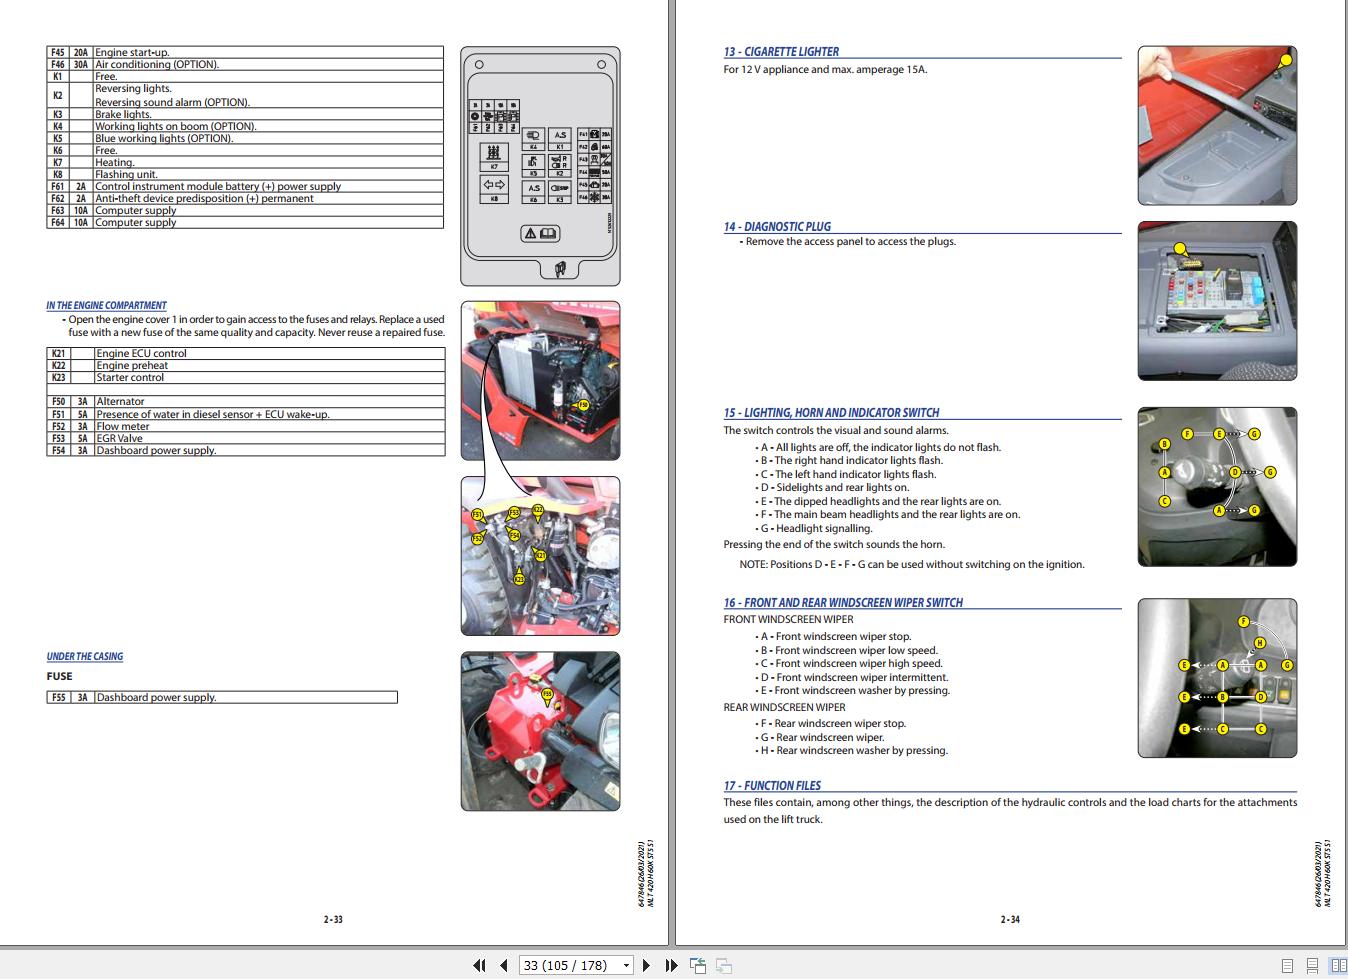
Task: Click the horizontal scrollbar below the pages
Action: click(x=674, y=944)
